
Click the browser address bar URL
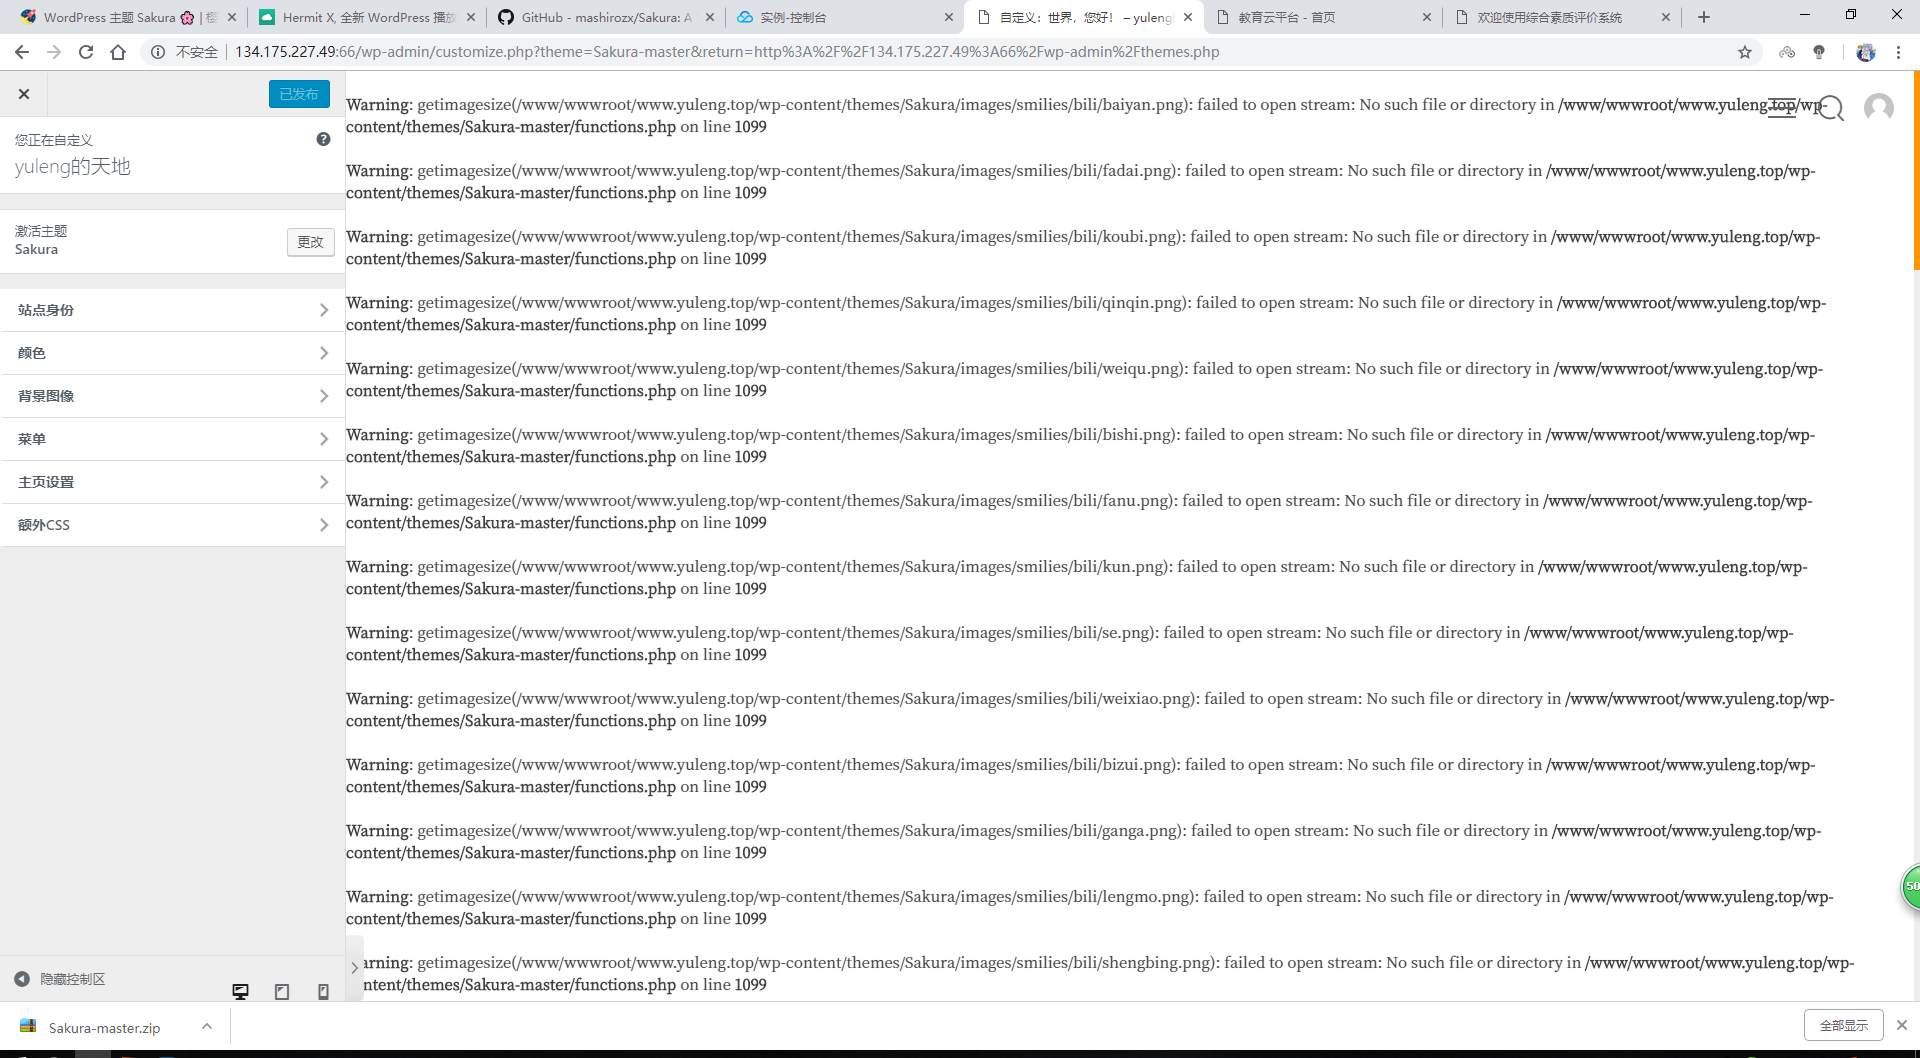[727, 52]
